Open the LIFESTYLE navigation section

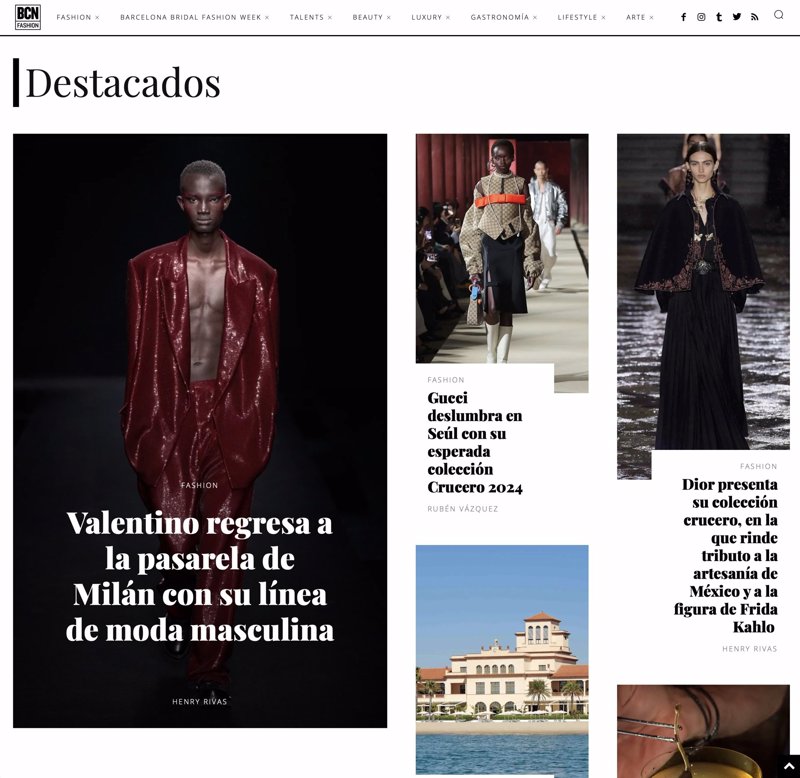click(578, 16)
